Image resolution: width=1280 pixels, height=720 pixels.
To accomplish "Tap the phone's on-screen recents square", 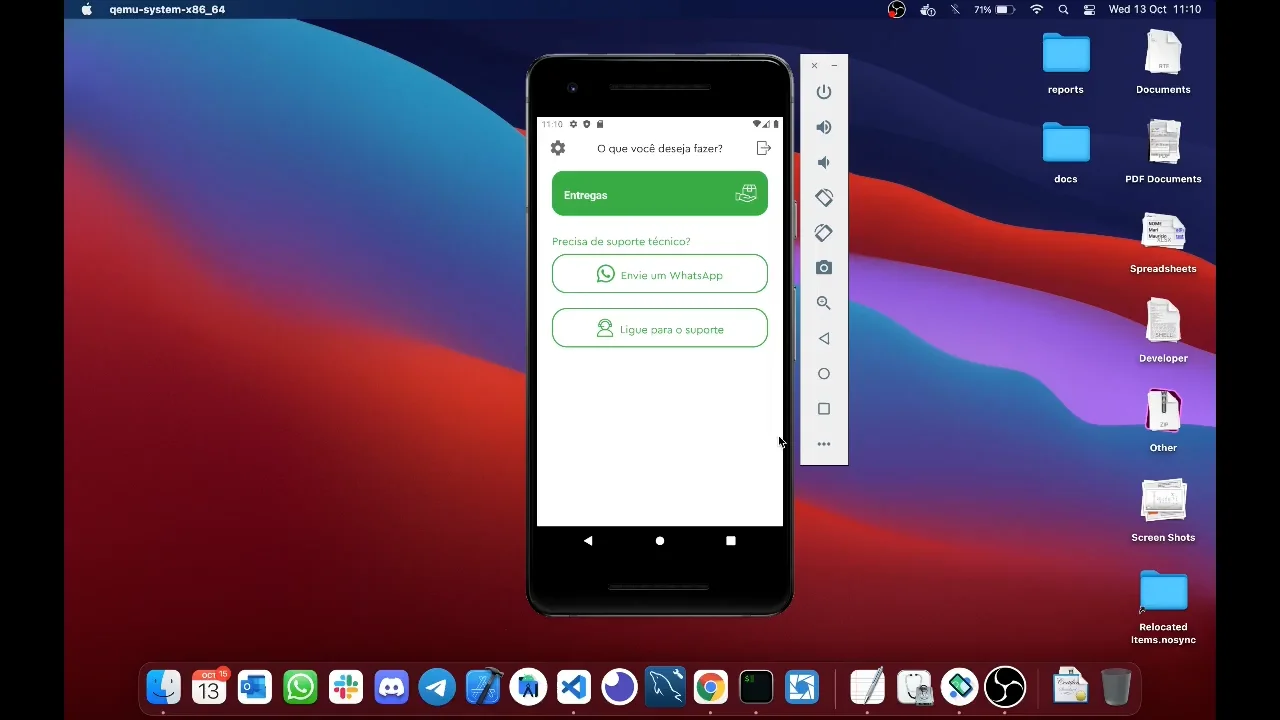I will click(731, 541).
